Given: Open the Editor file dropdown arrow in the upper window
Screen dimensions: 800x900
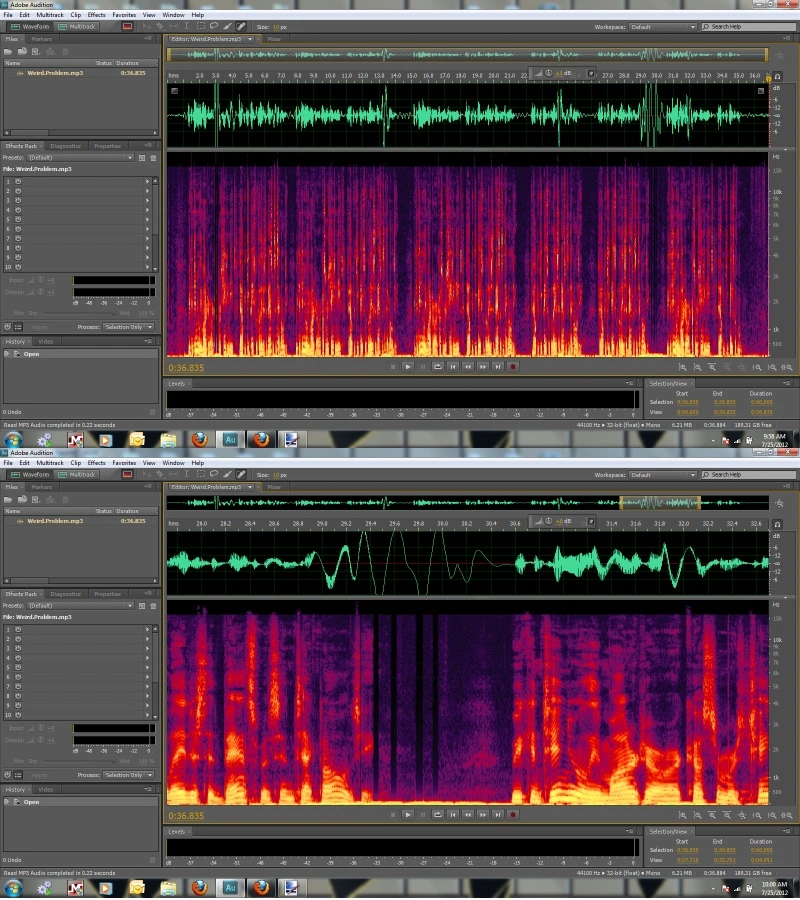Looking at the screenshot, I should (250, 39).
